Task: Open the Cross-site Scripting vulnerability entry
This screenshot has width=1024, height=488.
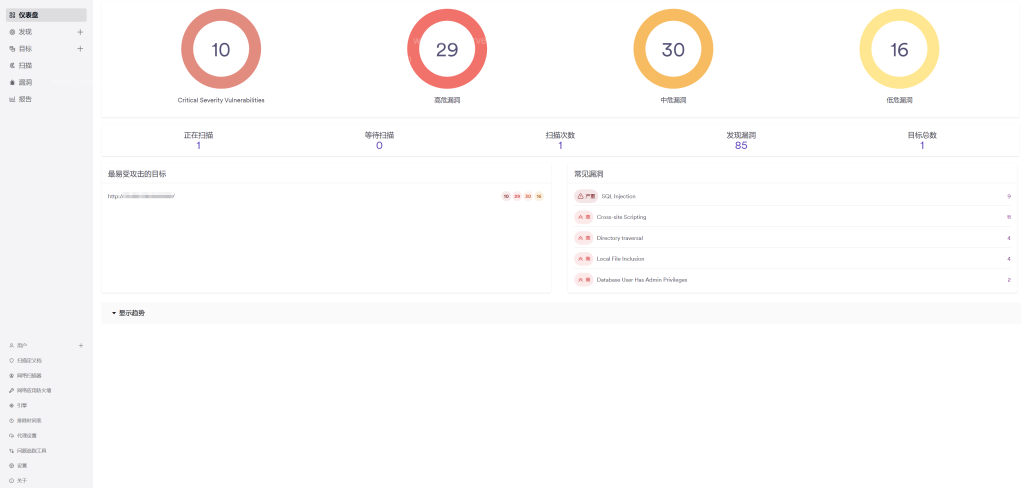Action: [x=622, y=217]
